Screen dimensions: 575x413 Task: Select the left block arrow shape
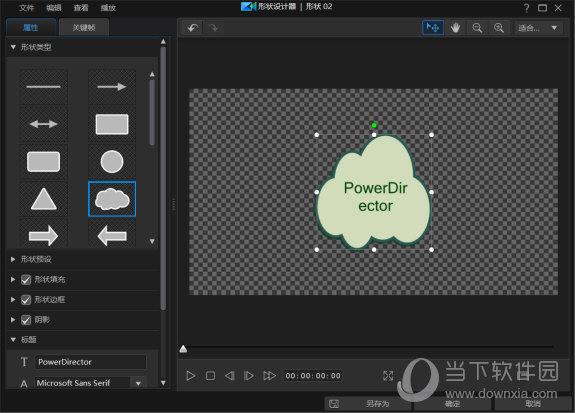(112, 235)
